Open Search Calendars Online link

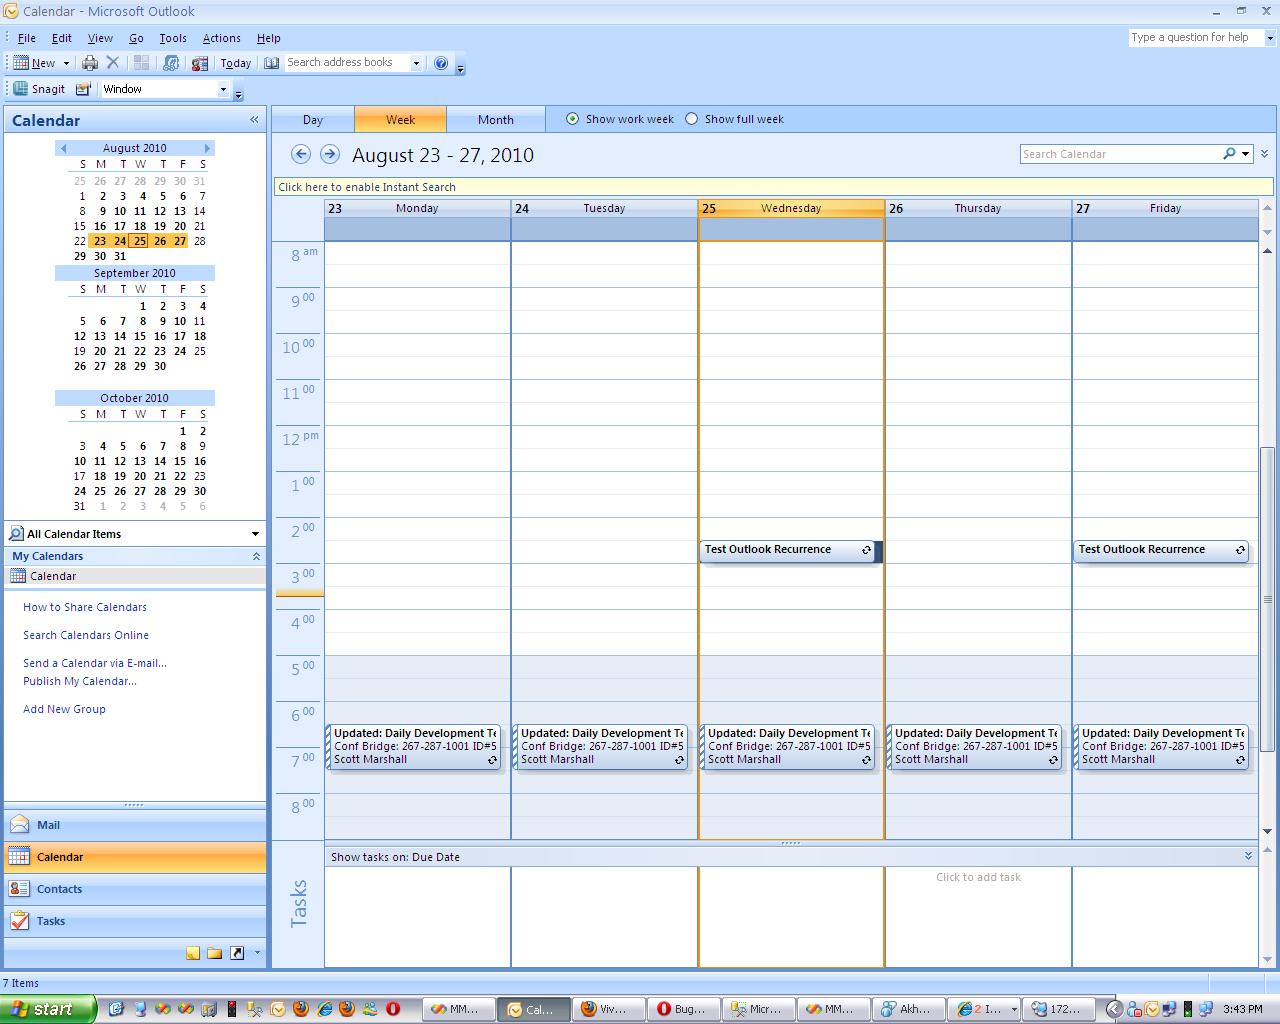coord(86,635)
